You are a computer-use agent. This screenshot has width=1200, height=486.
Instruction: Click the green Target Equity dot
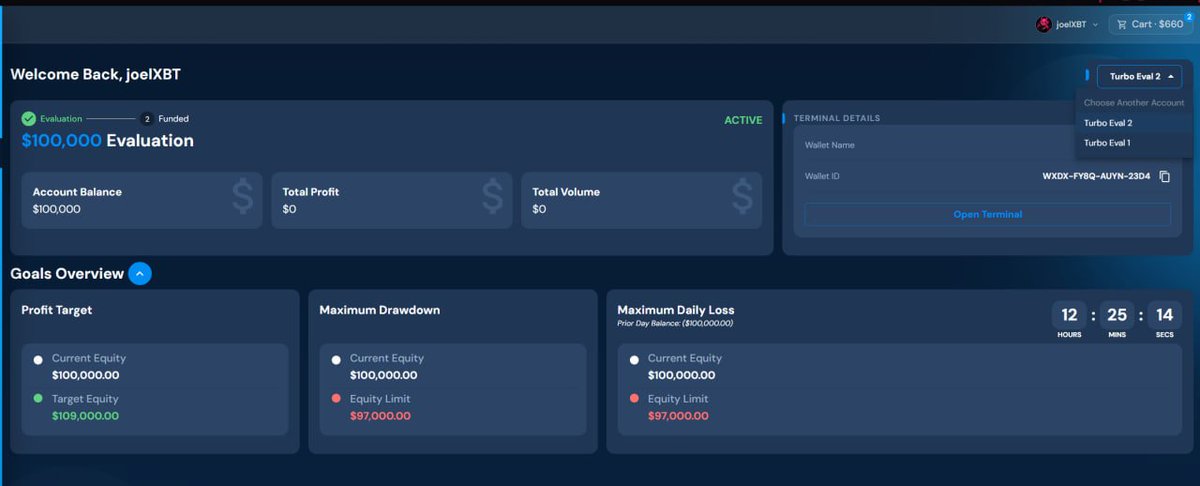[38, 399]
